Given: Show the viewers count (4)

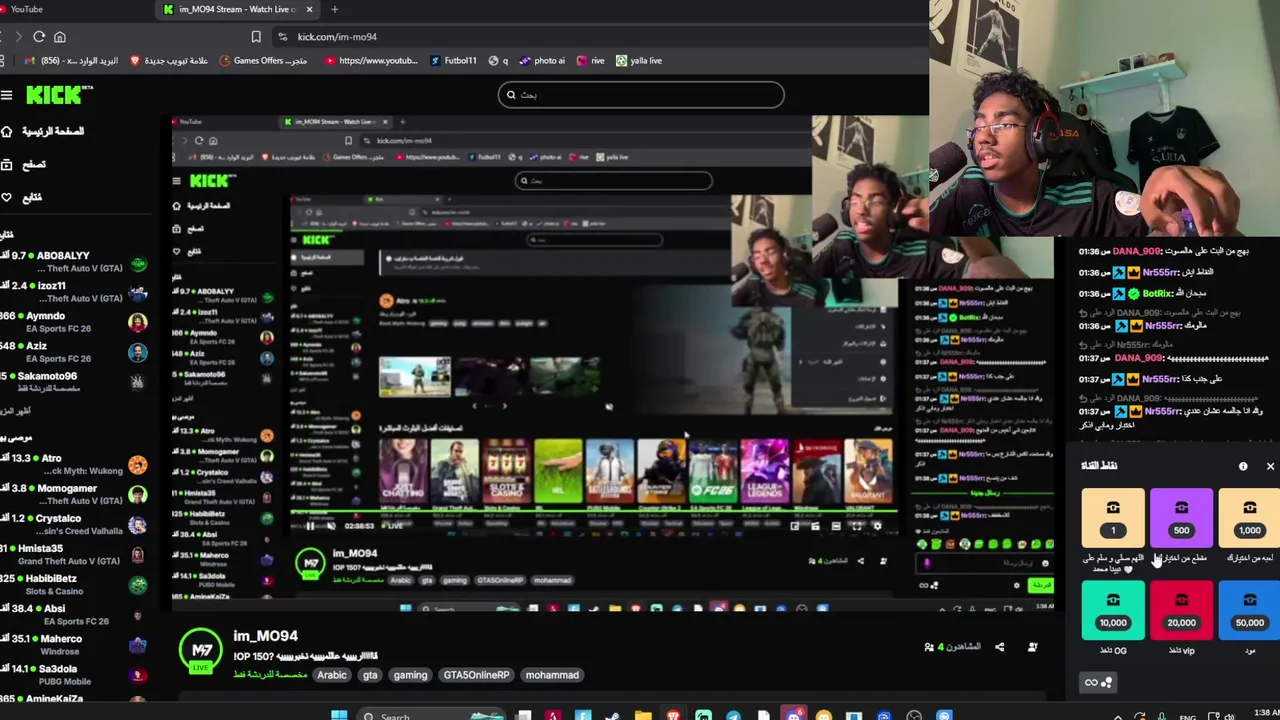Looking at the screenshot, I should (954, 647).
